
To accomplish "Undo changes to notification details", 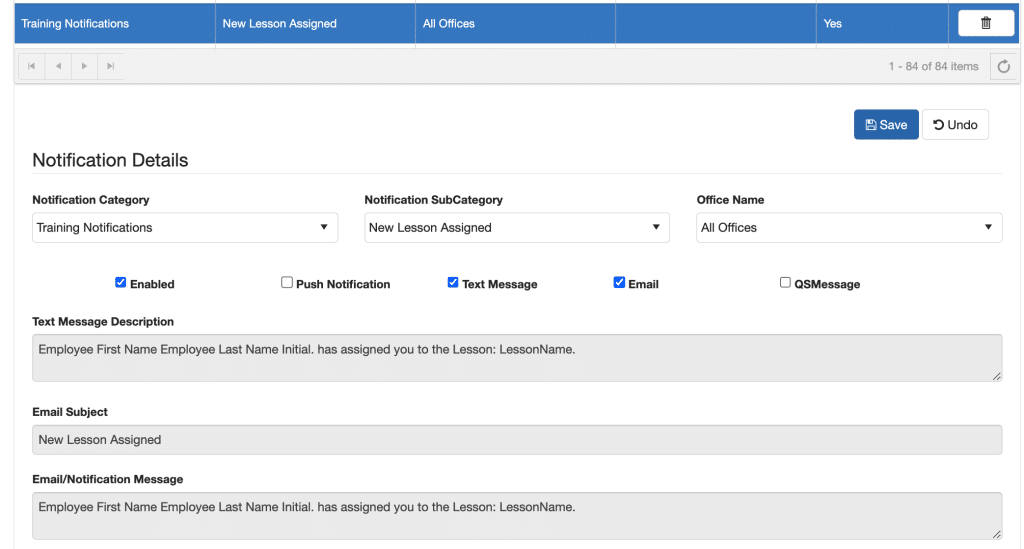I will [x=955, y=125].
